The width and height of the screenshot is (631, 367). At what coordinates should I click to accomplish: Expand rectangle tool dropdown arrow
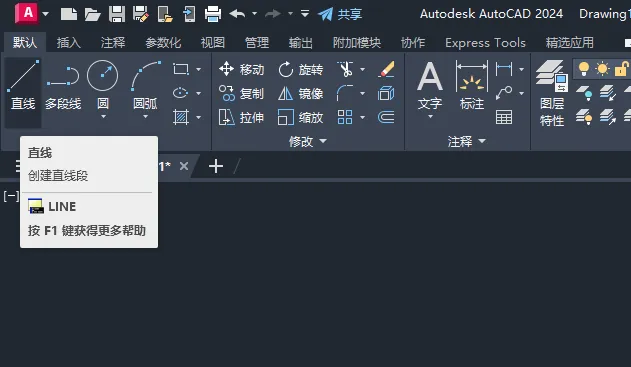click(x=198, y=70)
